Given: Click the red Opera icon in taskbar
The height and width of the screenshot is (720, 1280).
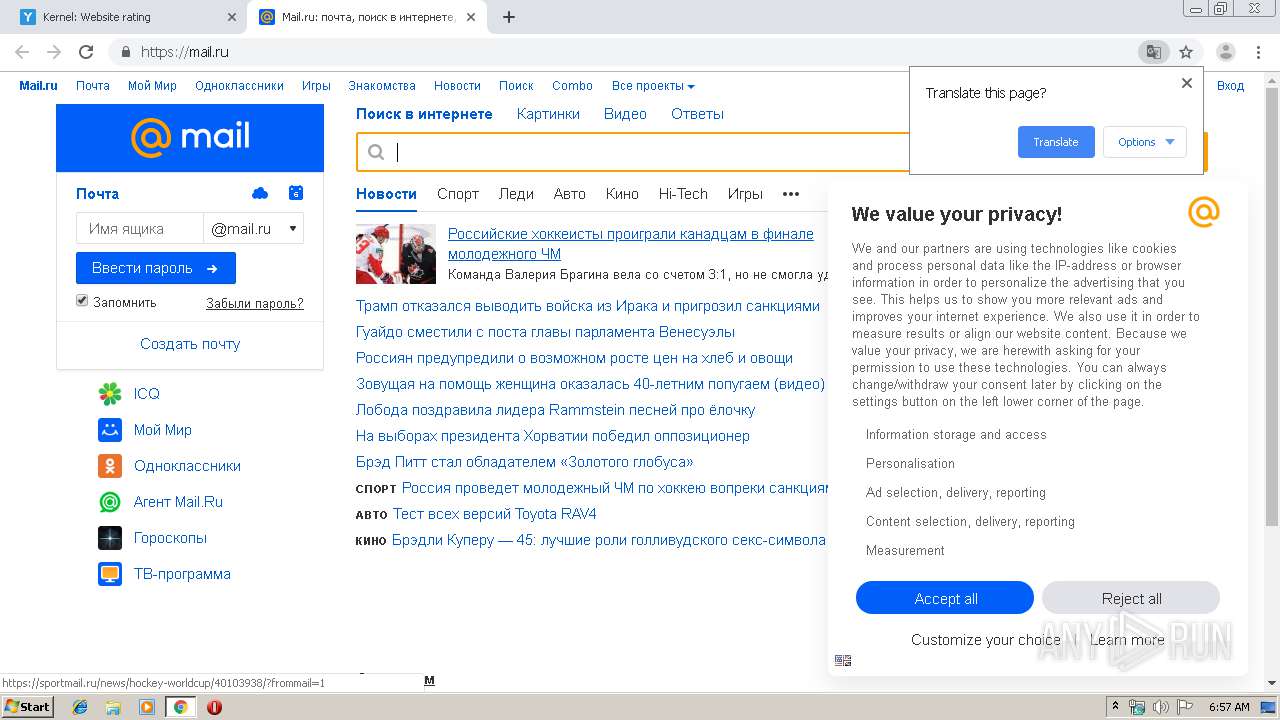Looking at the screenshot, I should (214, 707).
